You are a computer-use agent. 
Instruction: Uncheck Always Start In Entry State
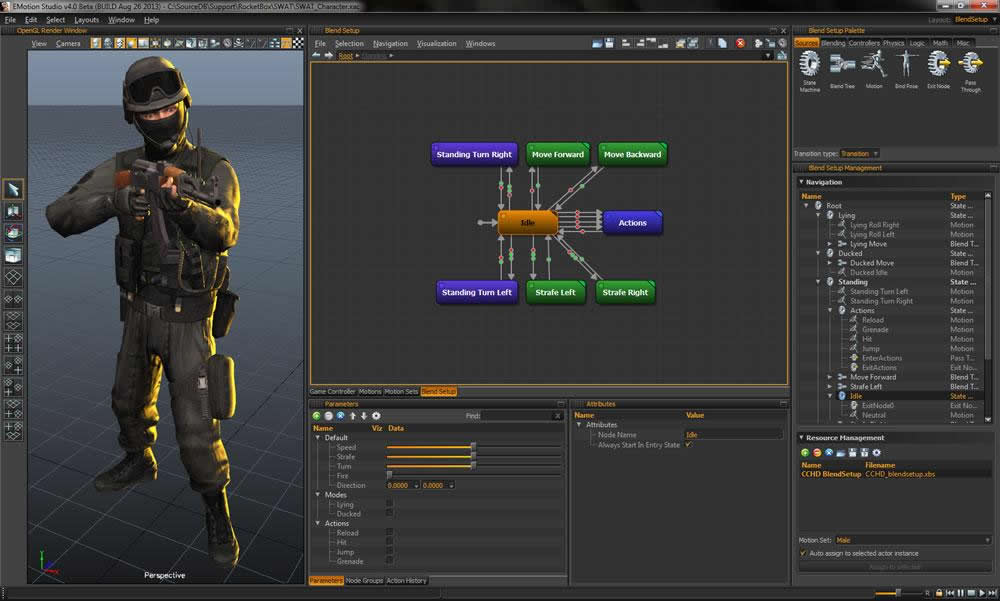coord(688,444)
